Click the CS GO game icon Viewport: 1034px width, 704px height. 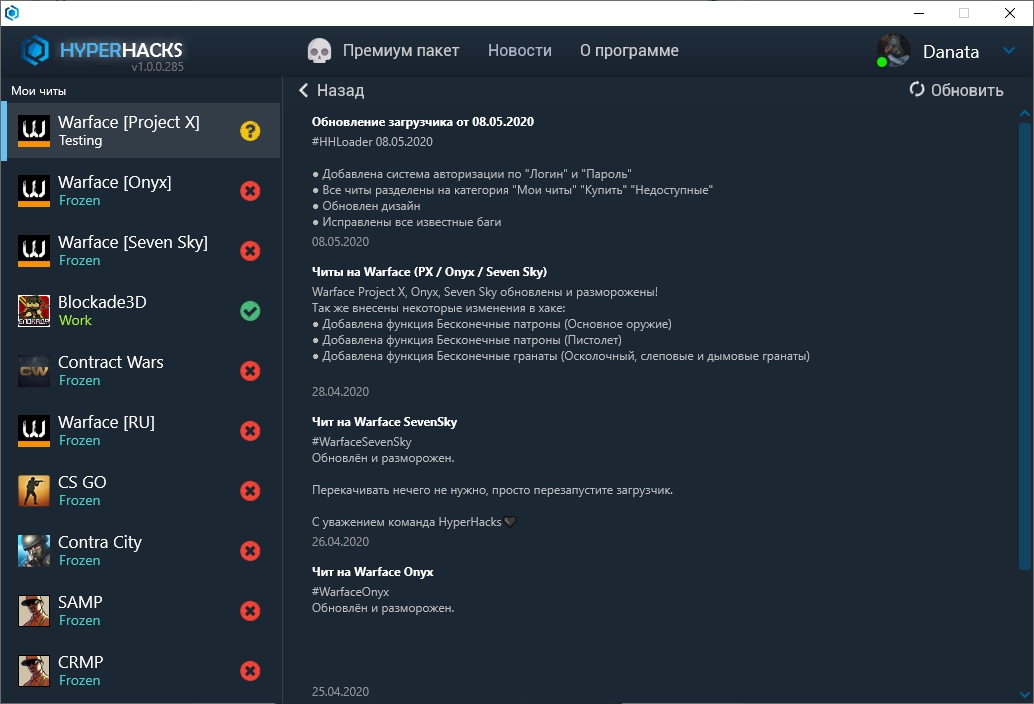tap(34, 491)
